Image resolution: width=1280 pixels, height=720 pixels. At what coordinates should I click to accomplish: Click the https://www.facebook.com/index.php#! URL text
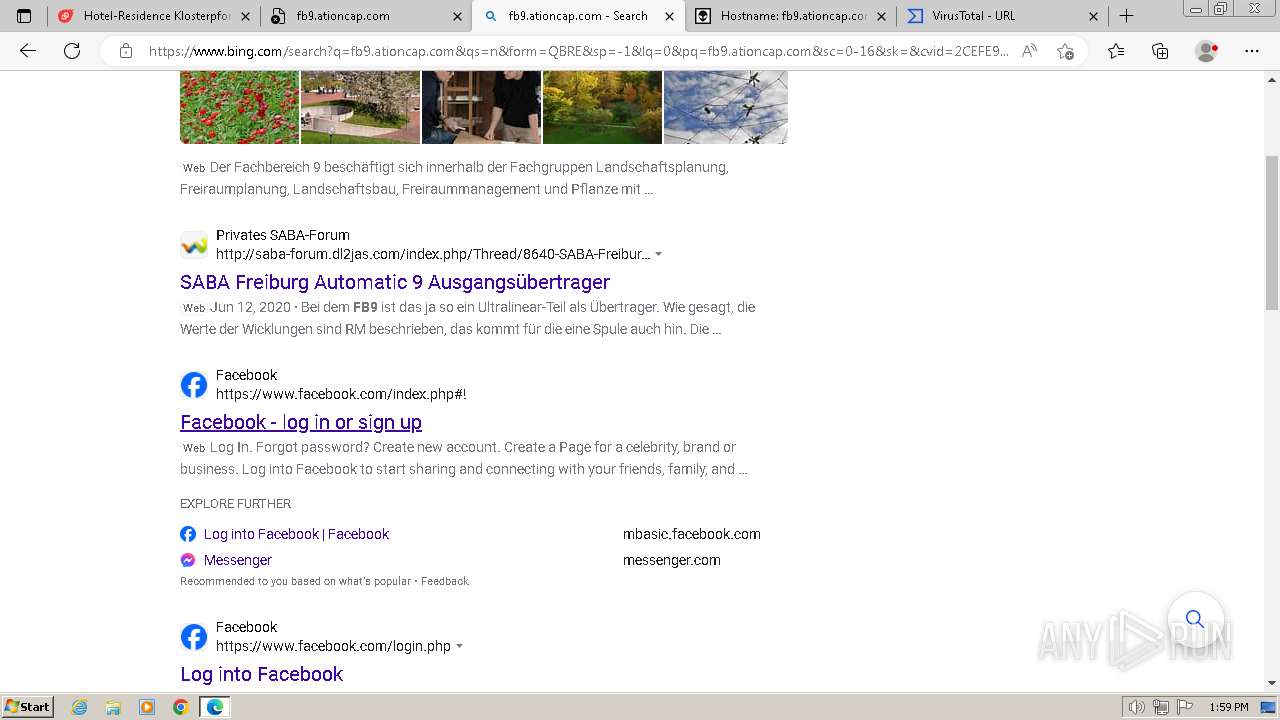coord(341,394)
